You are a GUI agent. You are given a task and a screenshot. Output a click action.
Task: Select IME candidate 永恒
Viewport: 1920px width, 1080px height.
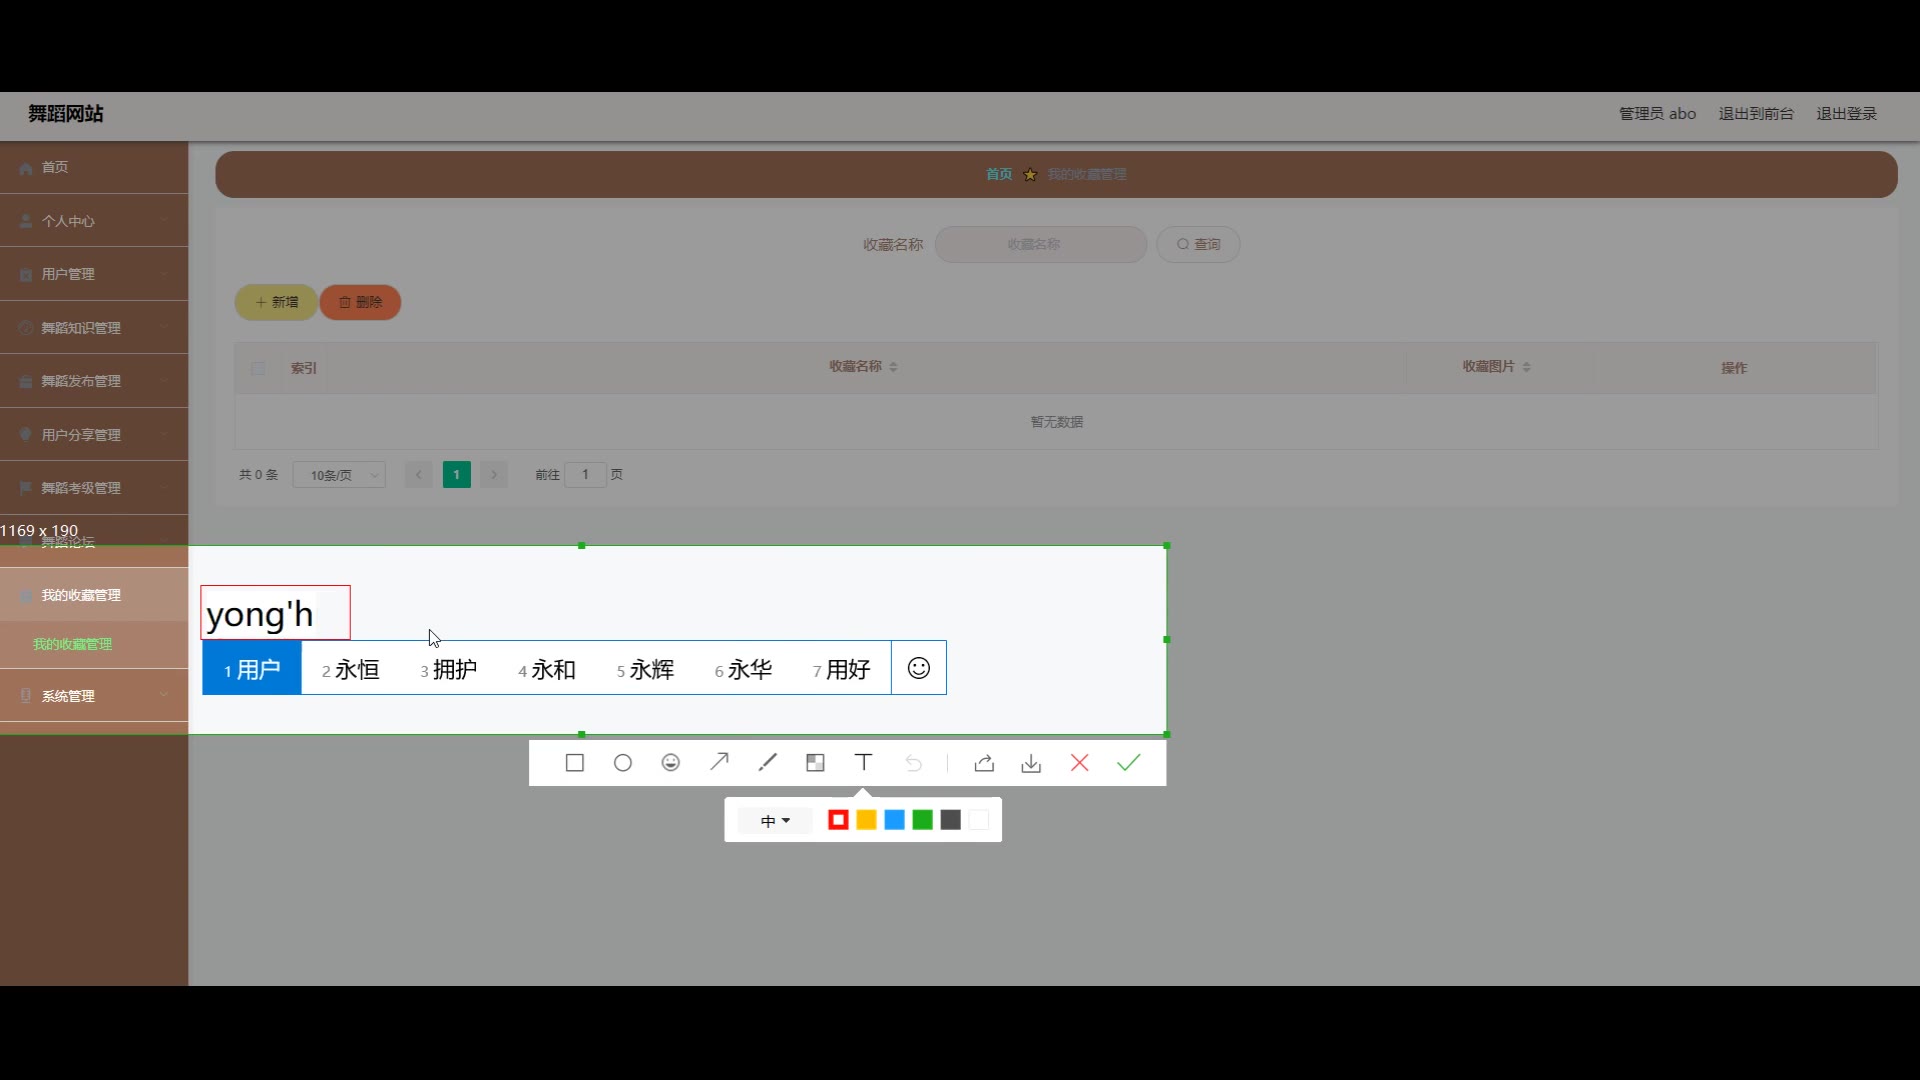pos(350,669)
